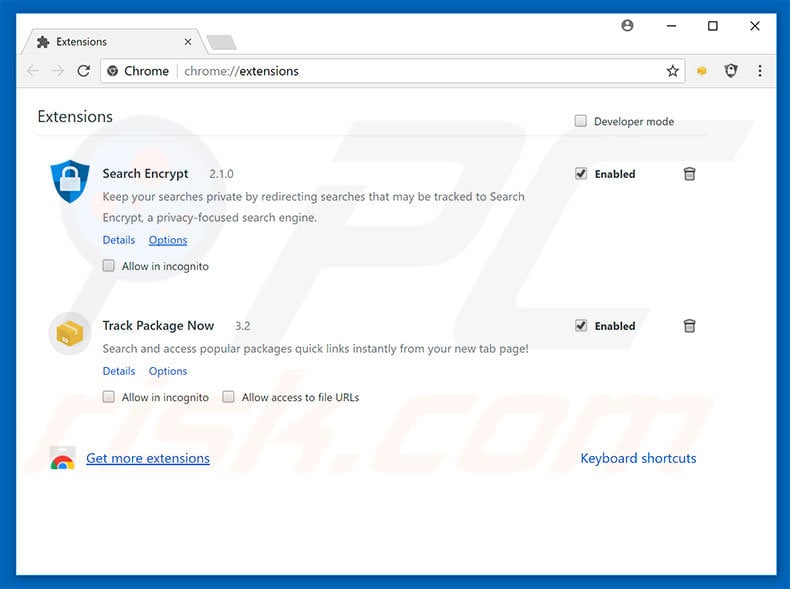Viewport: 790px width, 589px height.
Task: Go back with the back arrow
Action: pyautogui.click(x=33, y=71)
